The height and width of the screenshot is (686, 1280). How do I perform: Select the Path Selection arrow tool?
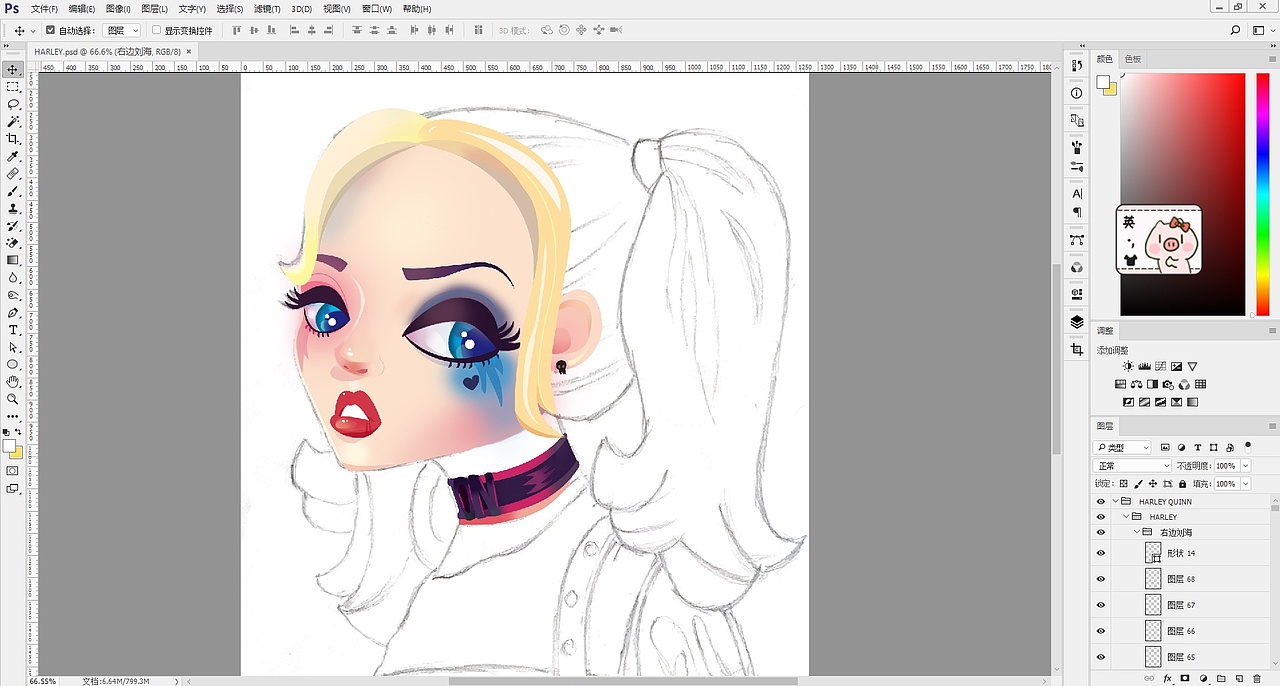(x=13, y=347)
